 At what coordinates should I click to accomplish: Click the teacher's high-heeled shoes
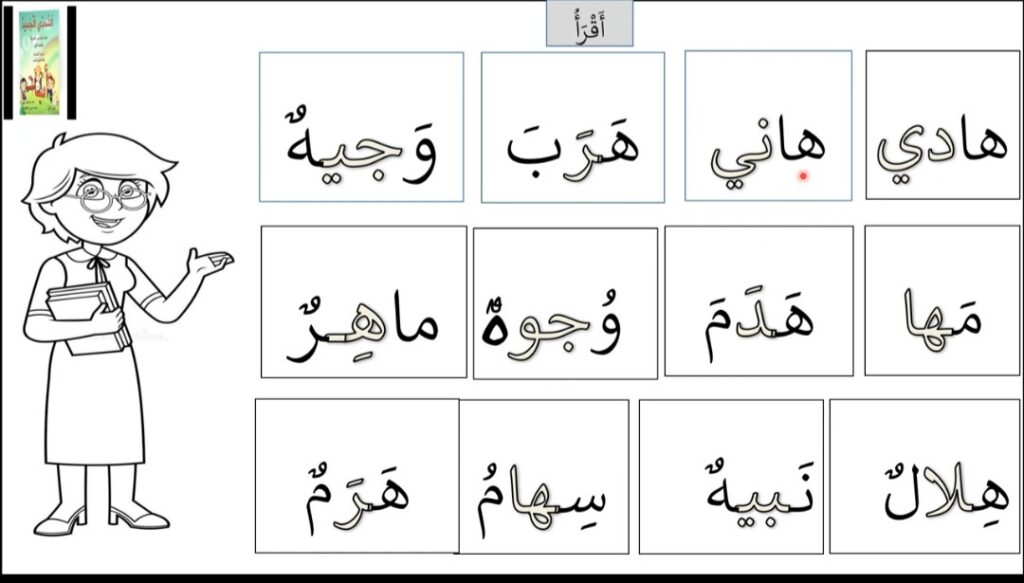click(100, 518)
